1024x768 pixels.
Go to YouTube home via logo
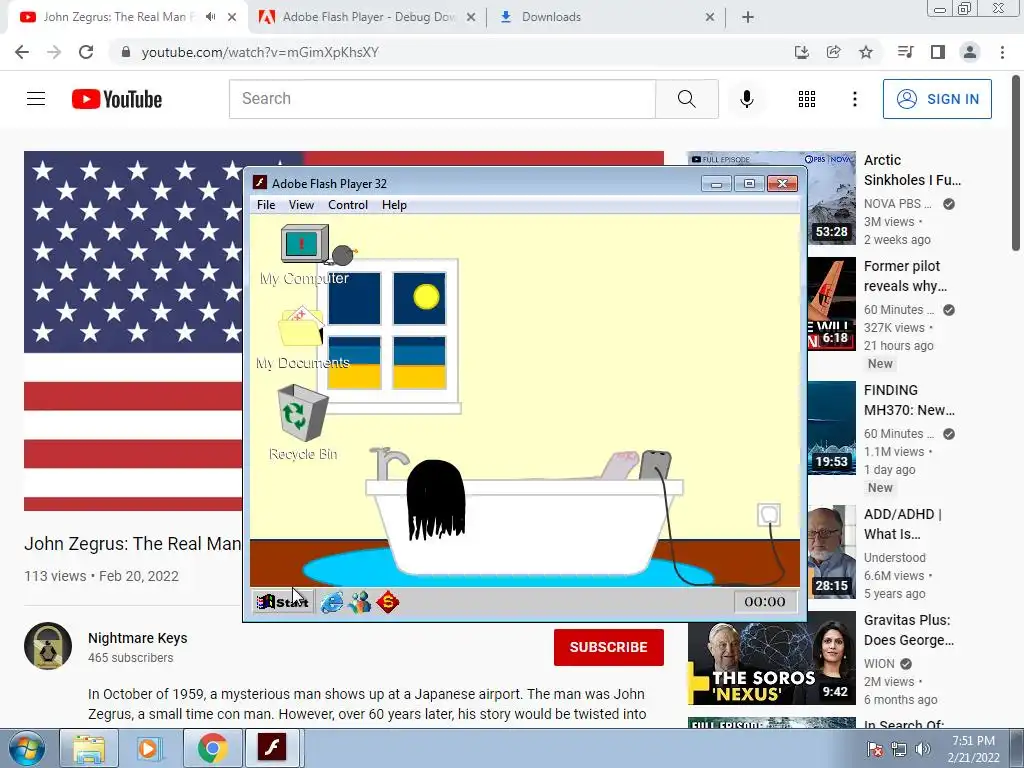click(x=117, y=99)
